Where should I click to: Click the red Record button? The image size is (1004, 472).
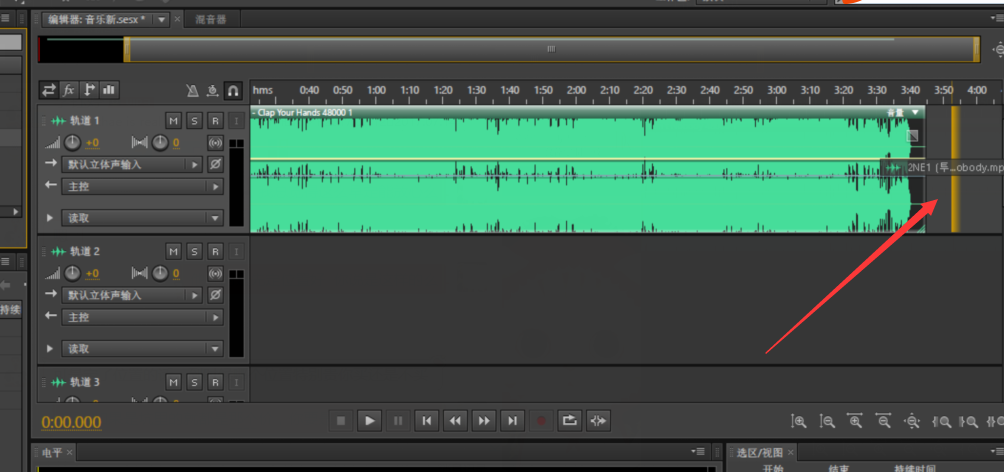click(x=541, y=421)
